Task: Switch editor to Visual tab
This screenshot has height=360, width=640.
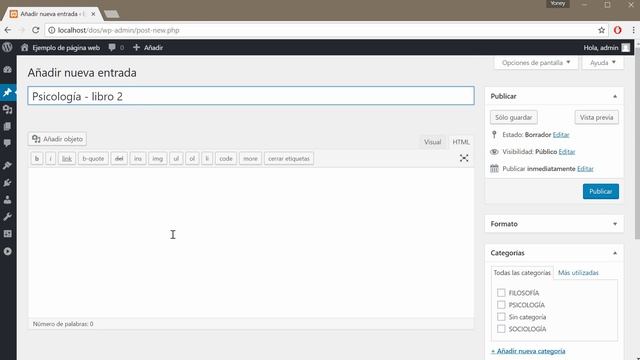Action: point(432,142)
